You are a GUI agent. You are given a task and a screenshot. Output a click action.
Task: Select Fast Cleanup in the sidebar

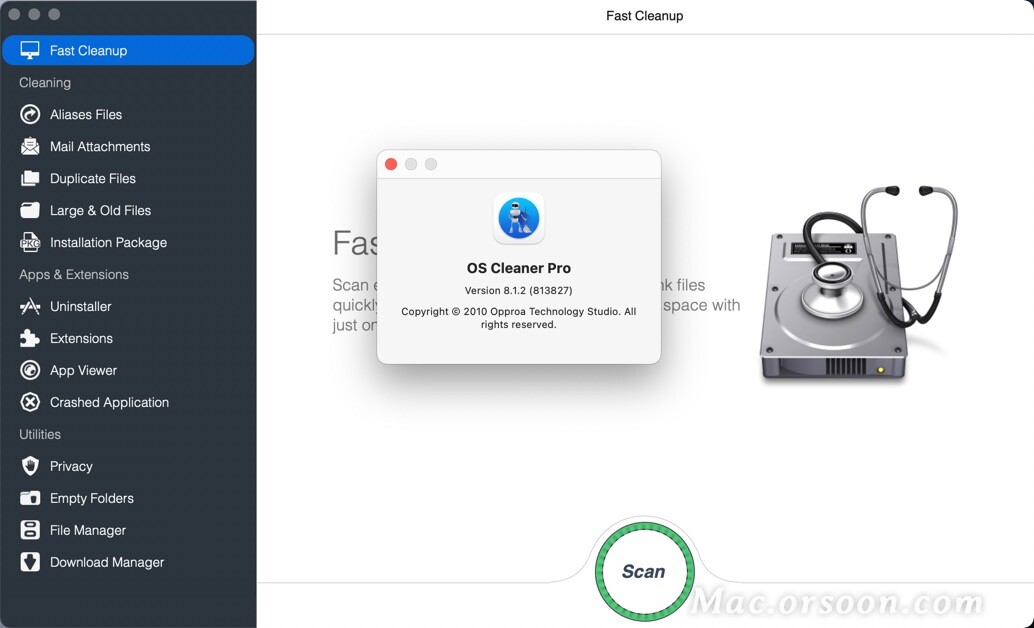(x=128, y=50)
